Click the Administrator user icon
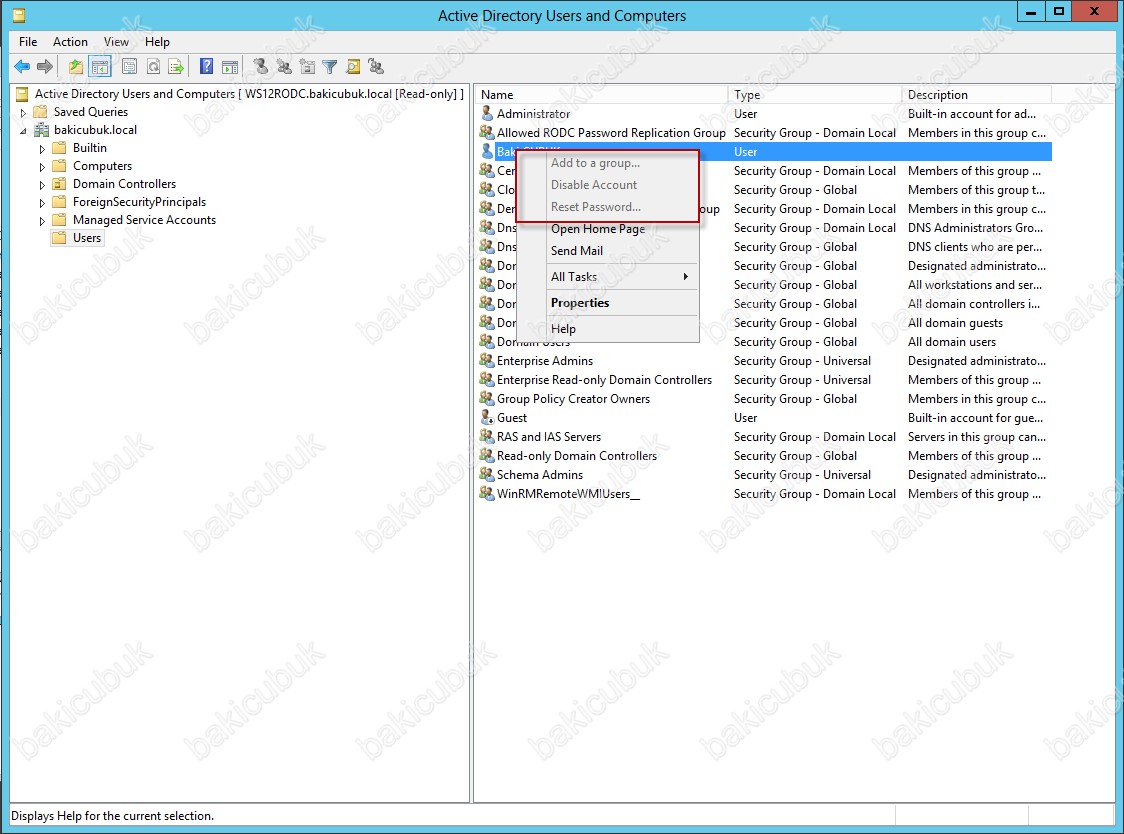This screenshot has height=834, width=1124. 487,113
